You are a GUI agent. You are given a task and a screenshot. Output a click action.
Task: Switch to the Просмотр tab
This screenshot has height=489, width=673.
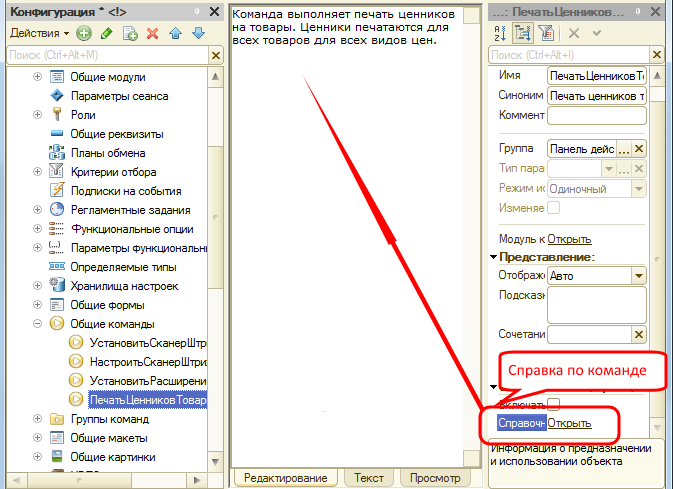tap(435, 478)
